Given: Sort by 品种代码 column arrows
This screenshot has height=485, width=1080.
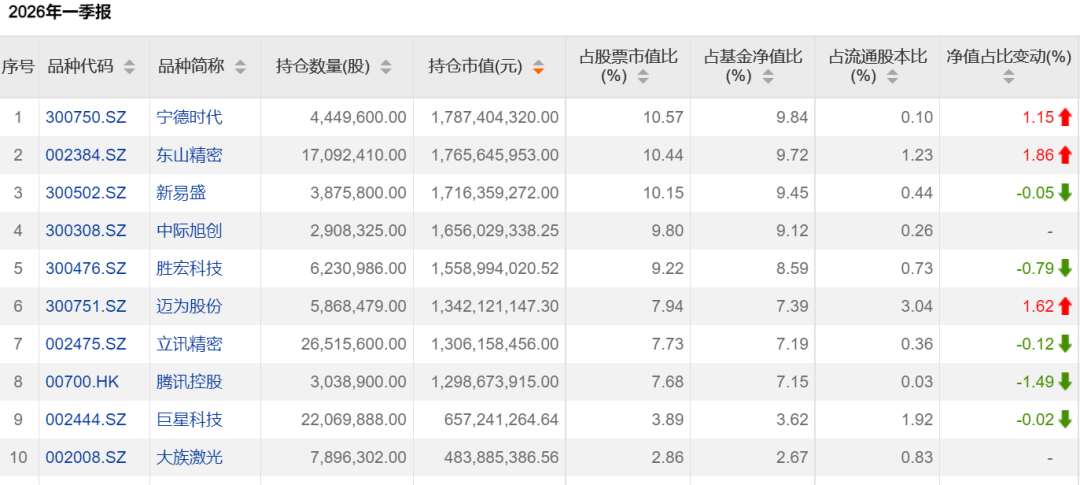Looking at the screenshot, I should coord(128,67).
